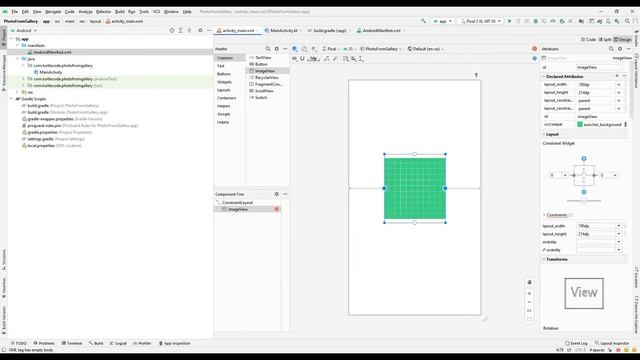Switch the editor to Design view

[622, 40]
